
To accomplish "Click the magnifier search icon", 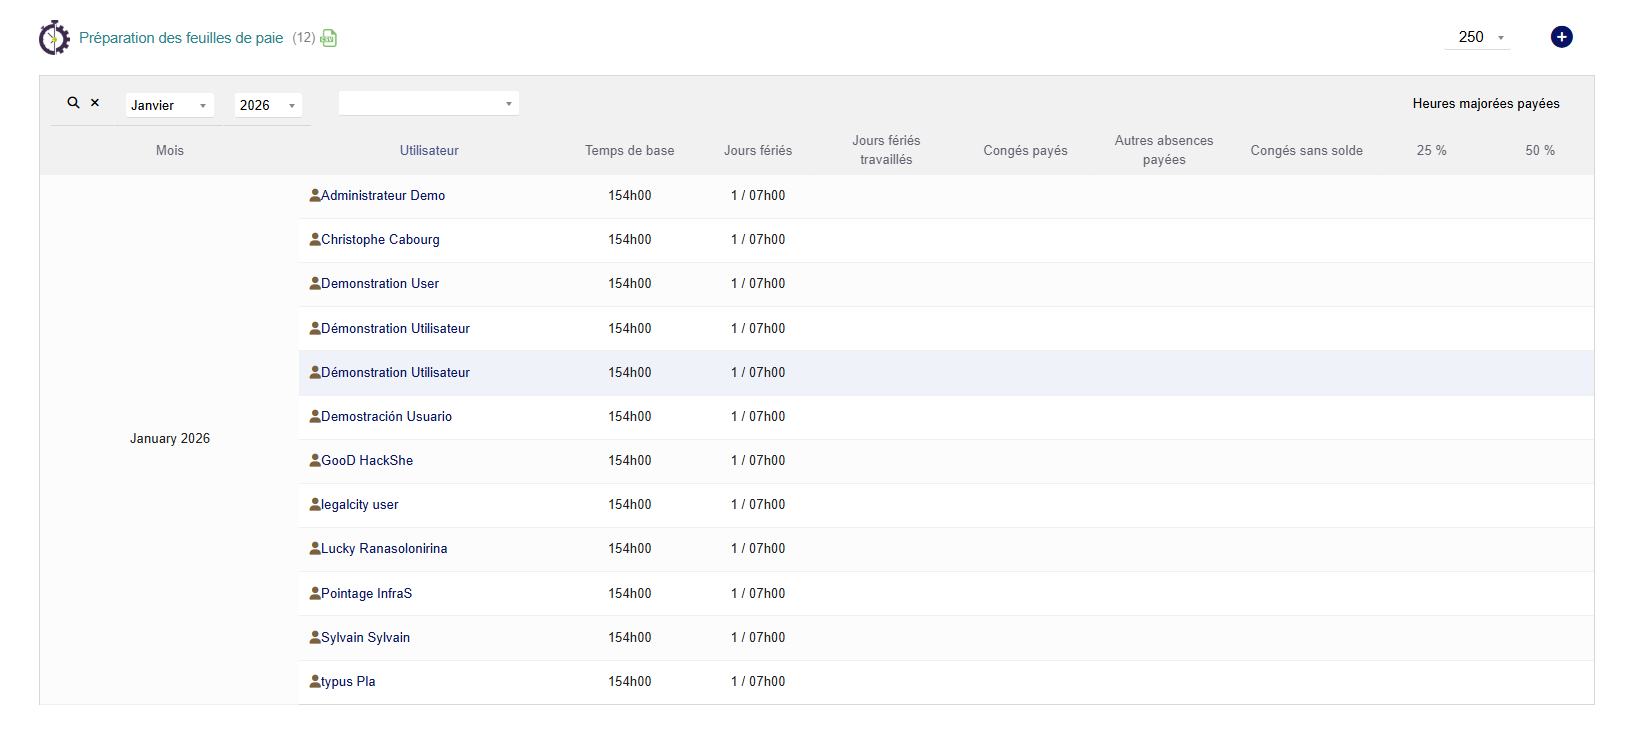I will [x=73, y=103].
